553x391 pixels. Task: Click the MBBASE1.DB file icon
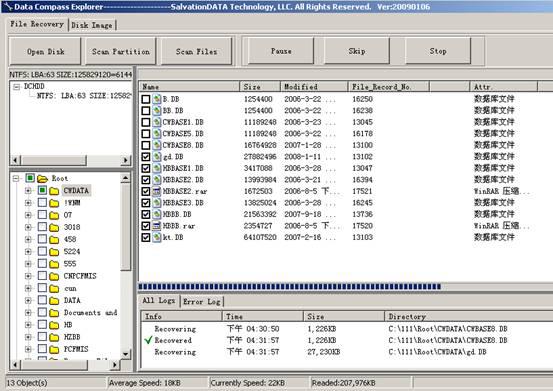(157, 168)
